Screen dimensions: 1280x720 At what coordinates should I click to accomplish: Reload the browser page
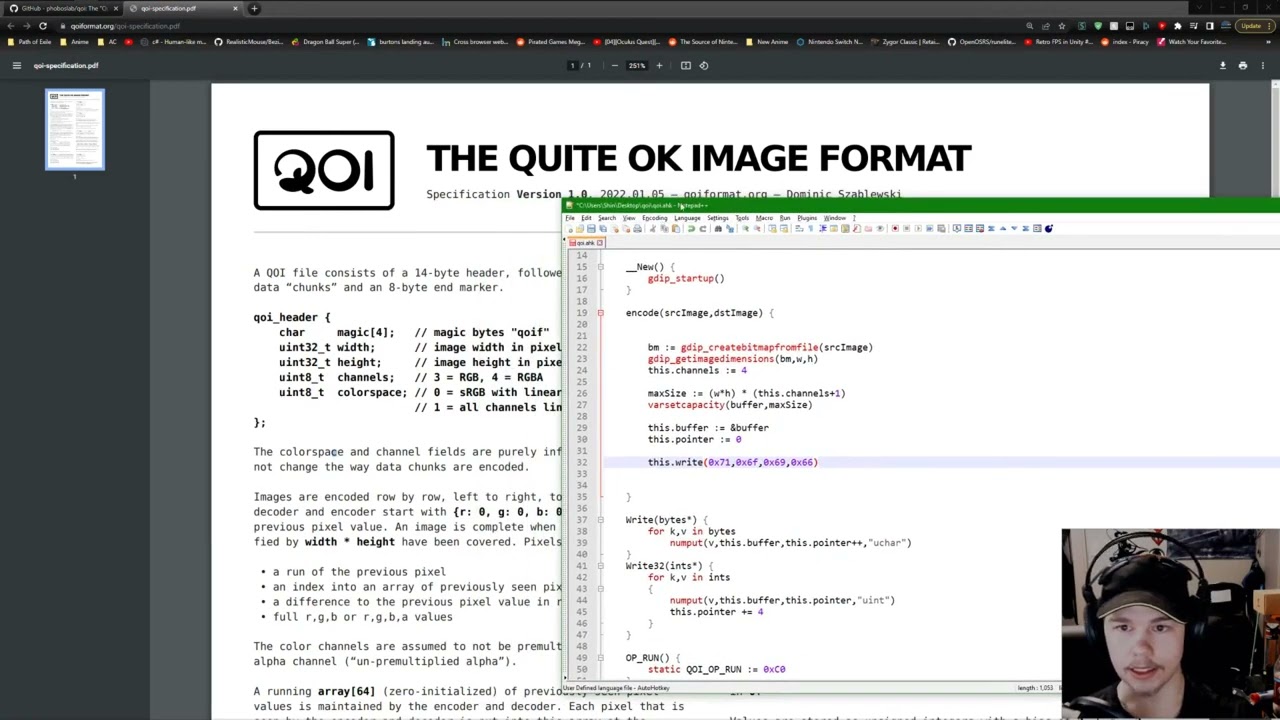pyautogui.click(x=42, y=25)
